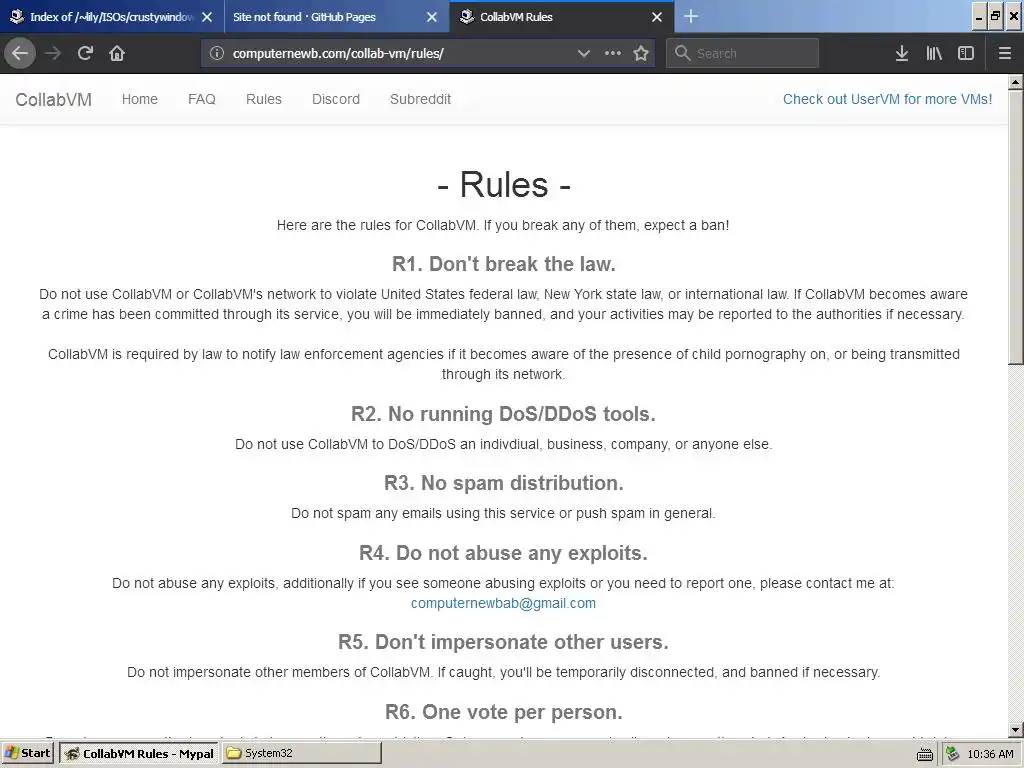Click the 'Do not spam any emails' sentence

[504, 513]
